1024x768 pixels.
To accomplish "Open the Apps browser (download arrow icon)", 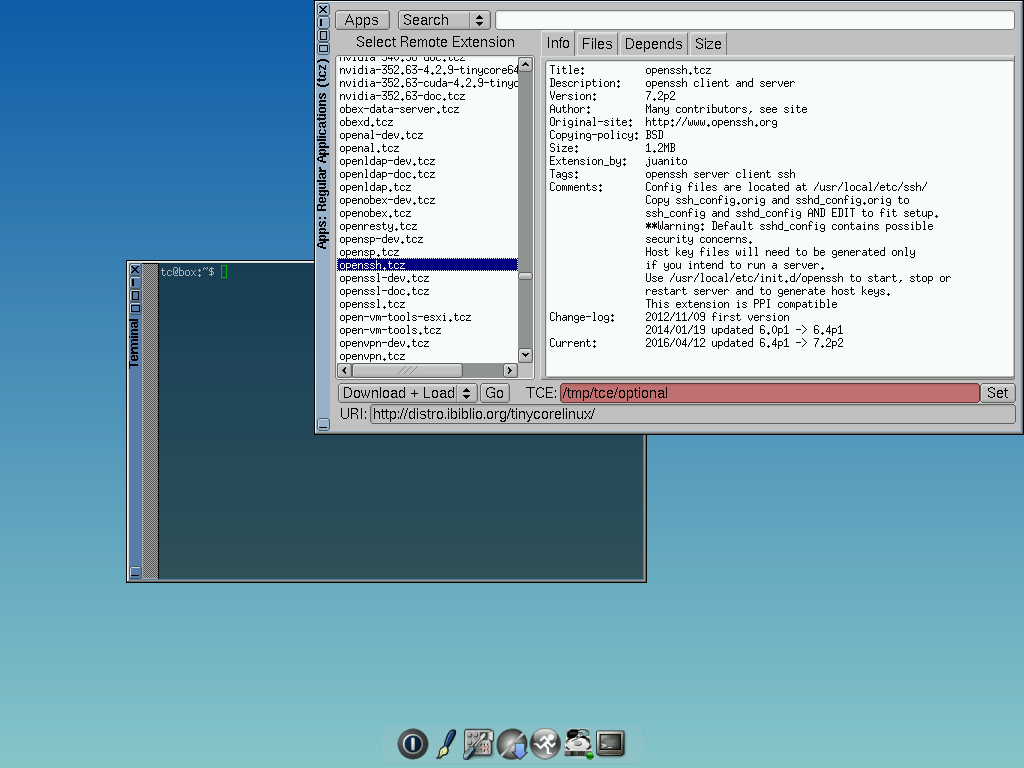I will 512,743.
